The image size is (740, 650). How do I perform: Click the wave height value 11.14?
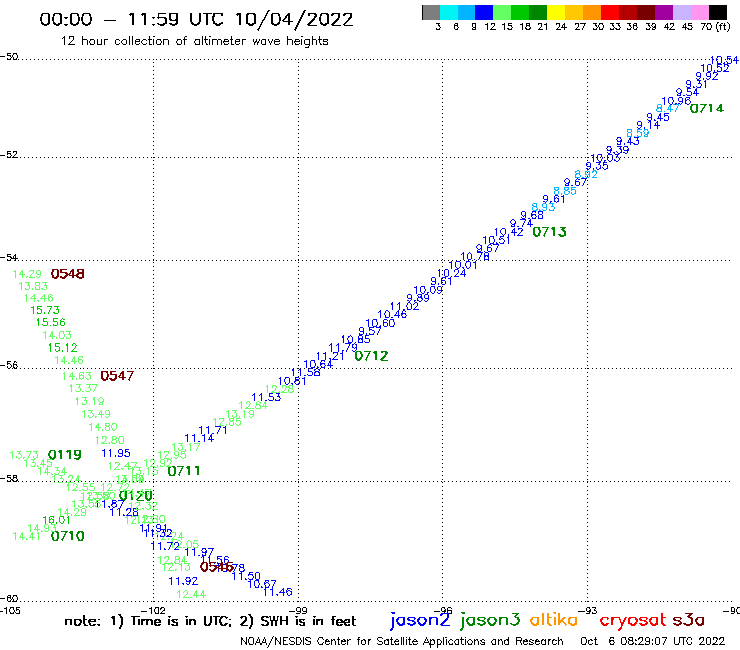pos(199,438)
